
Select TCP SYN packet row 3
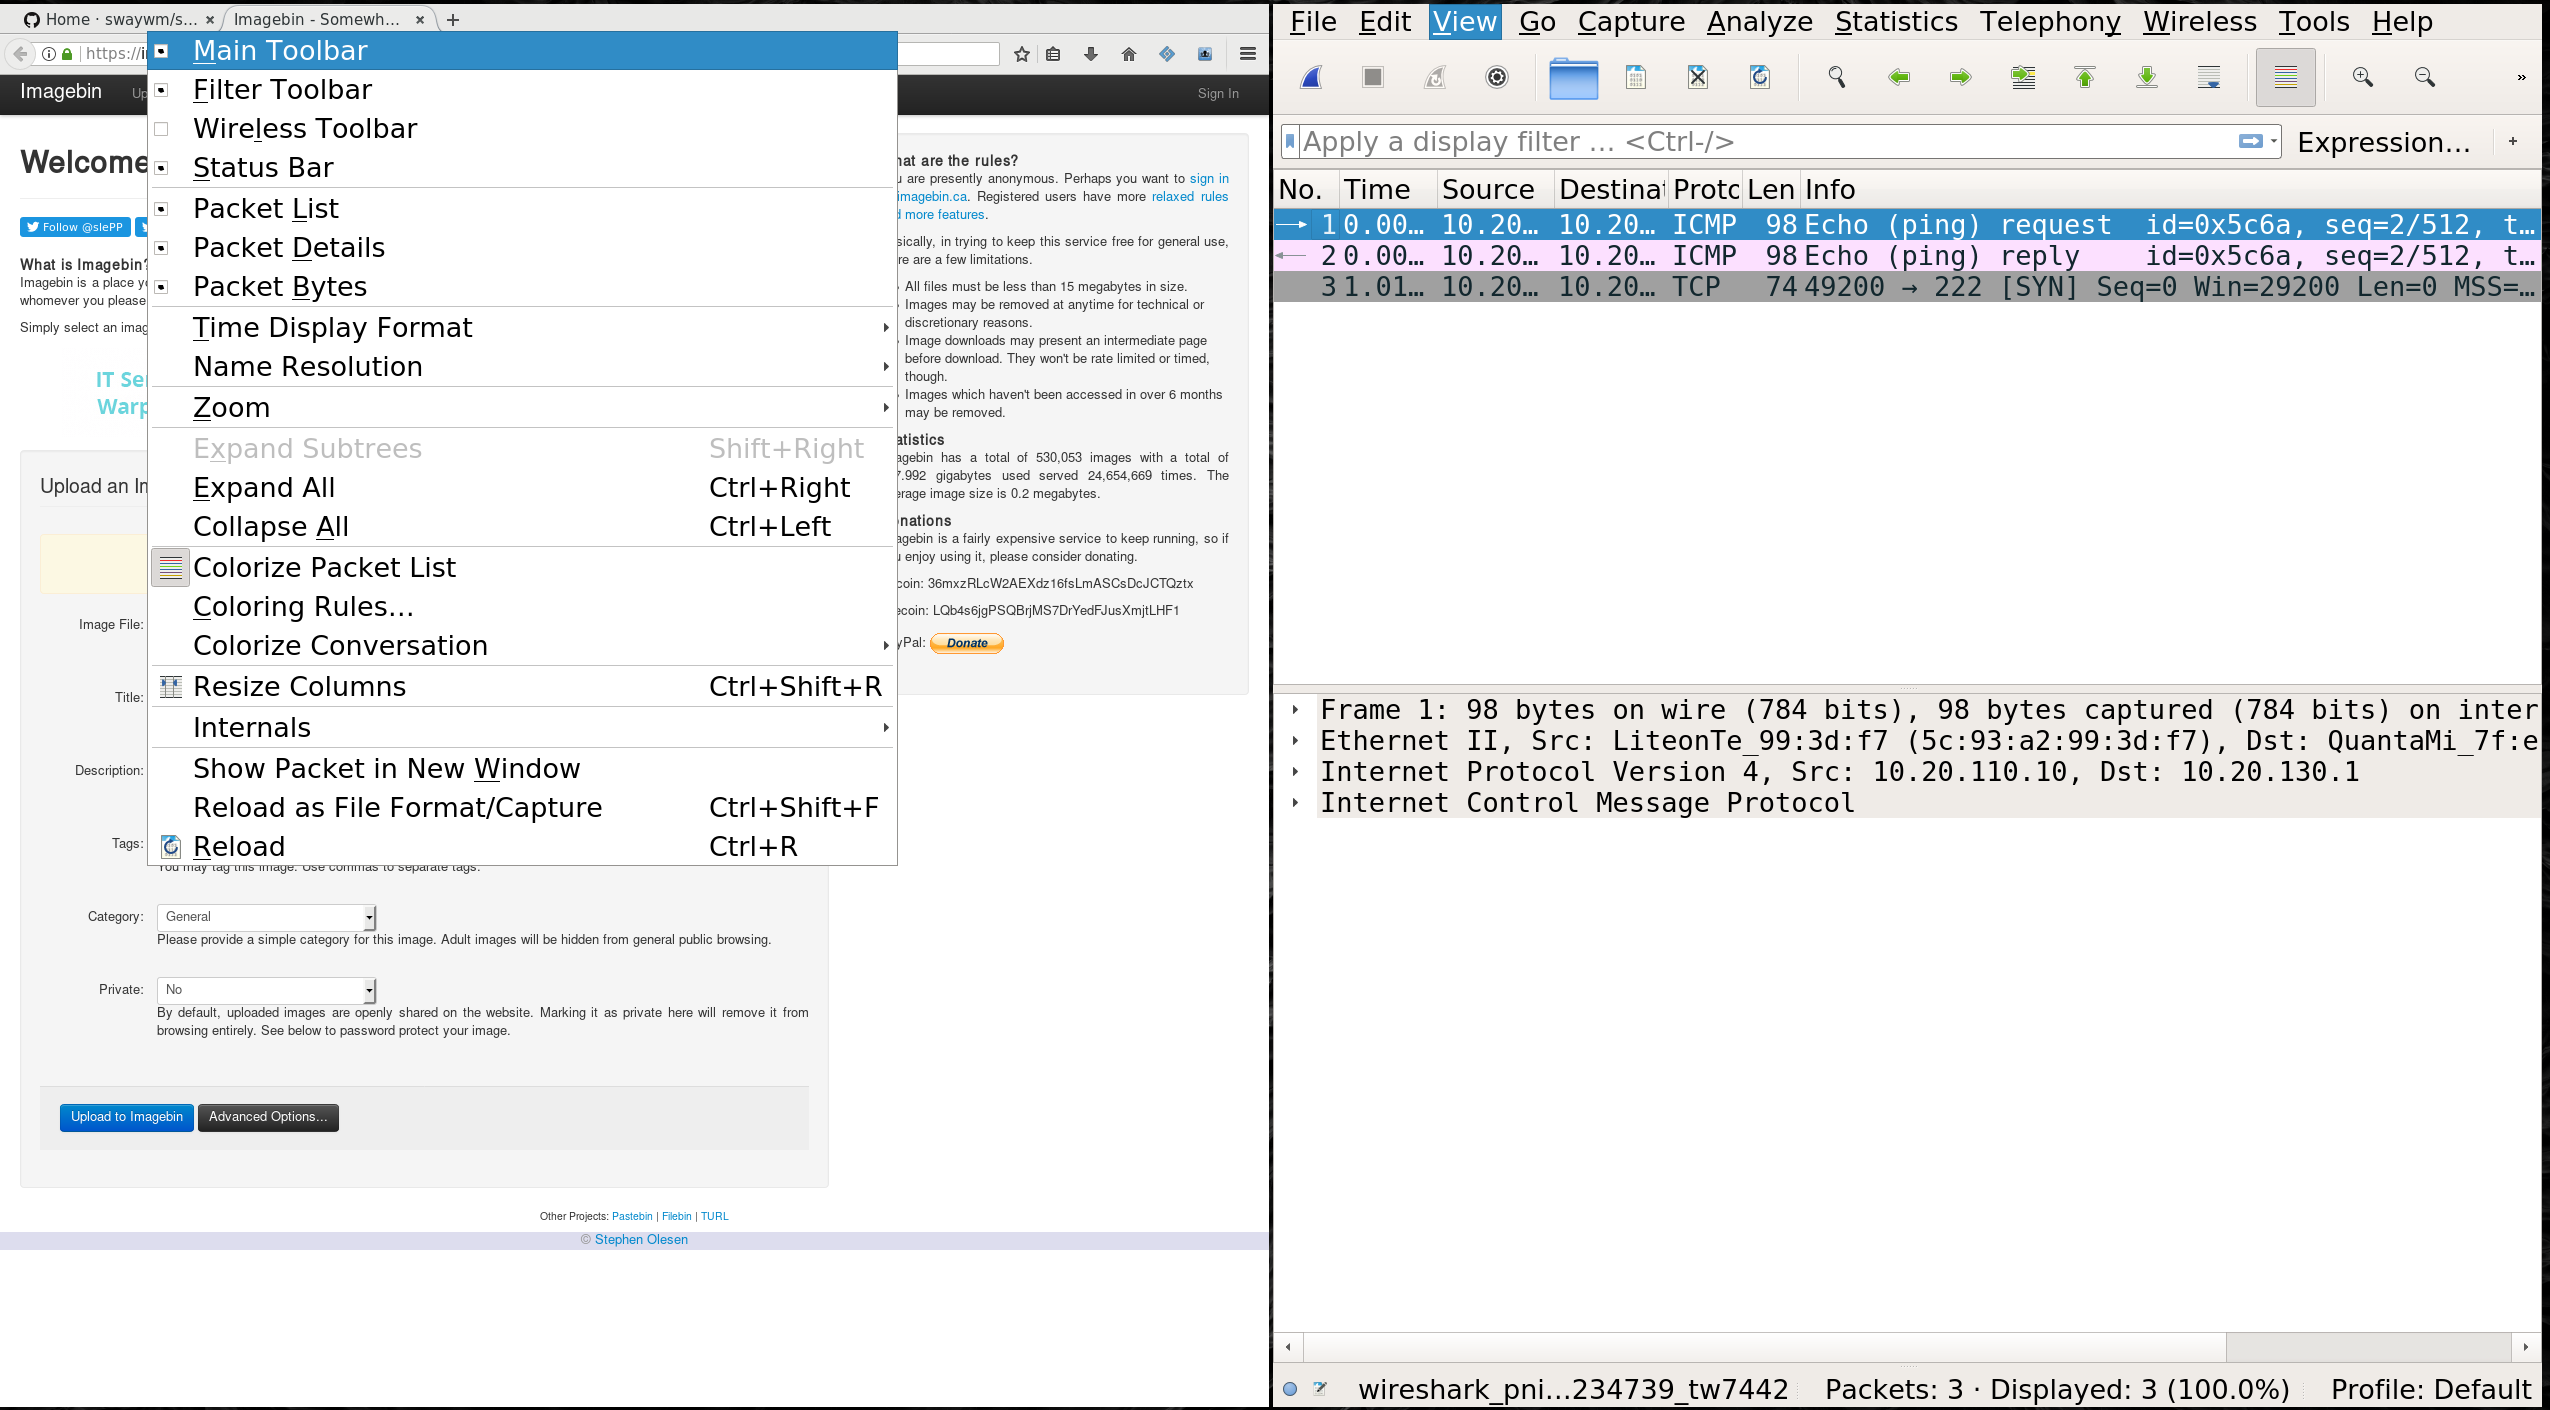[x=1907, y=287]
